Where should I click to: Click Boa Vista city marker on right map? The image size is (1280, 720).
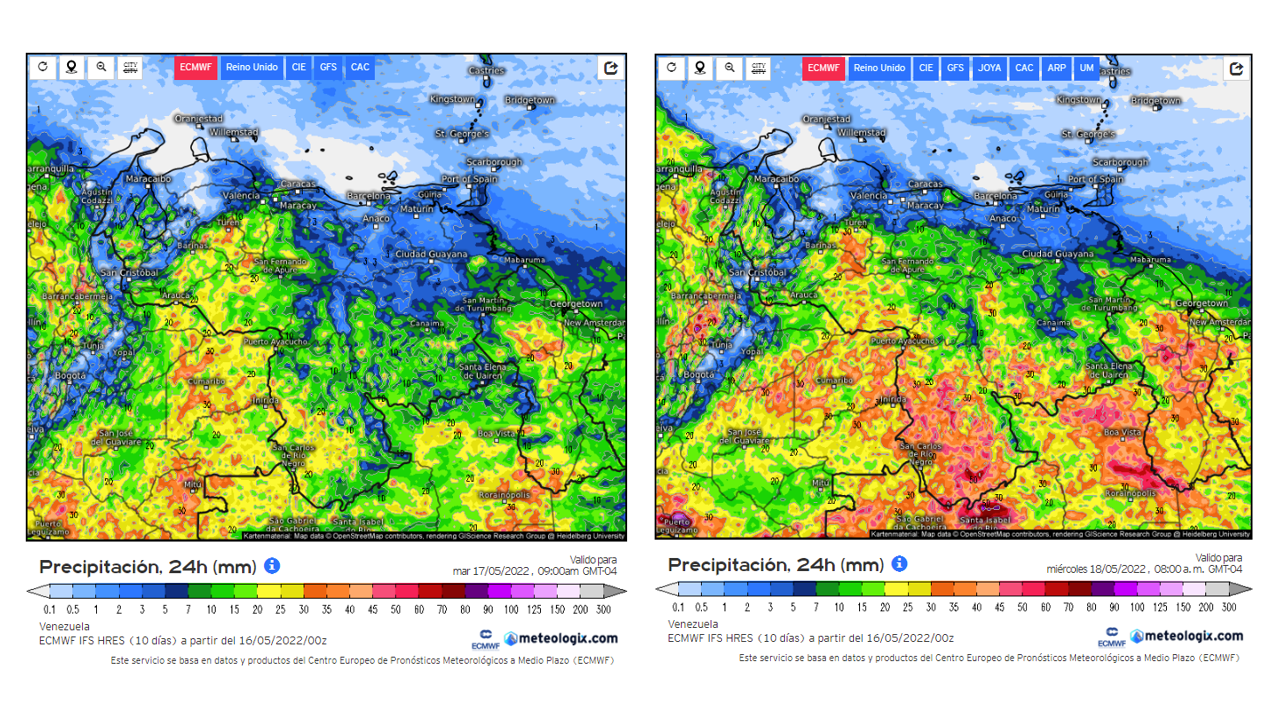point(1122,438)
